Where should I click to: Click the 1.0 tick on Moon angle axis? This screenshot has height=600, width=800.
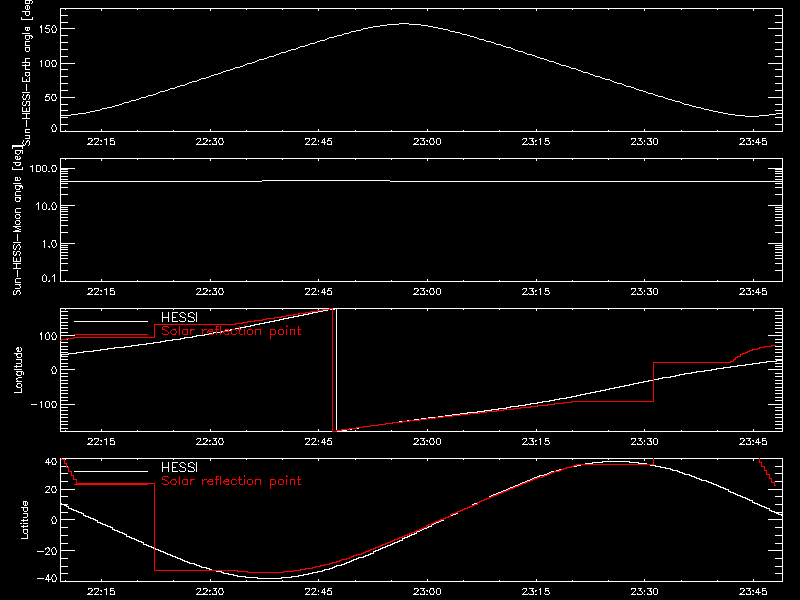pos(48,244)
